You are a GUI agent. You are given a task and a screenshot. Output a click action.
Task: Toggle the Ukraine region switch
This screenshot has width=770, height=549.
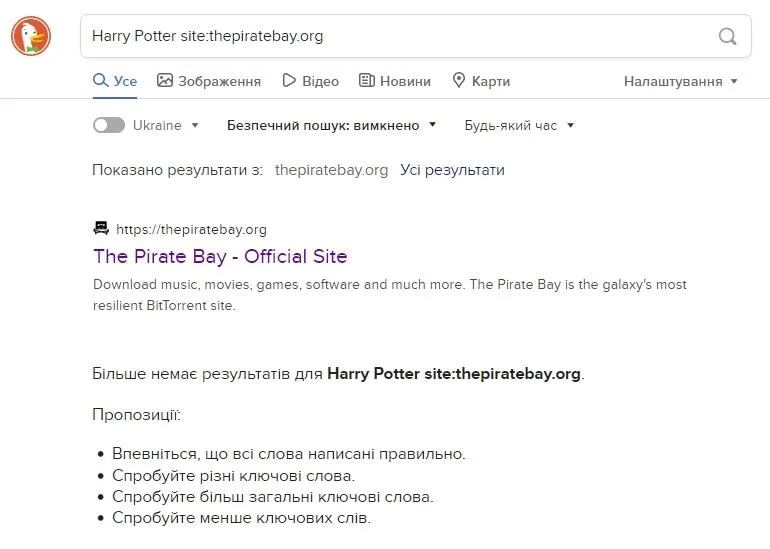click(108, 125)
